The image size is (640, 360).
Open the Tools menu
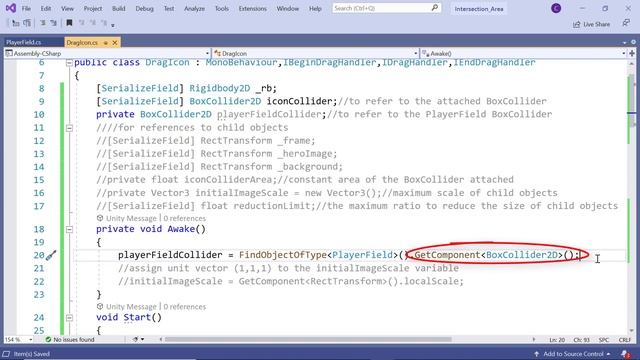point(222,9)
